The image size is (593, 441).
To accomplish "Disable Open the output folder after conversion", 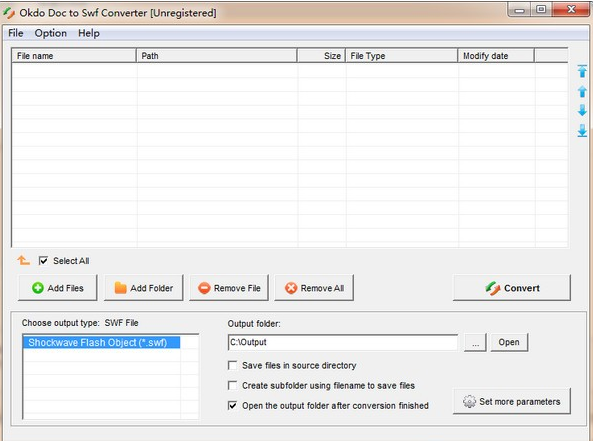I will (233, 405).
